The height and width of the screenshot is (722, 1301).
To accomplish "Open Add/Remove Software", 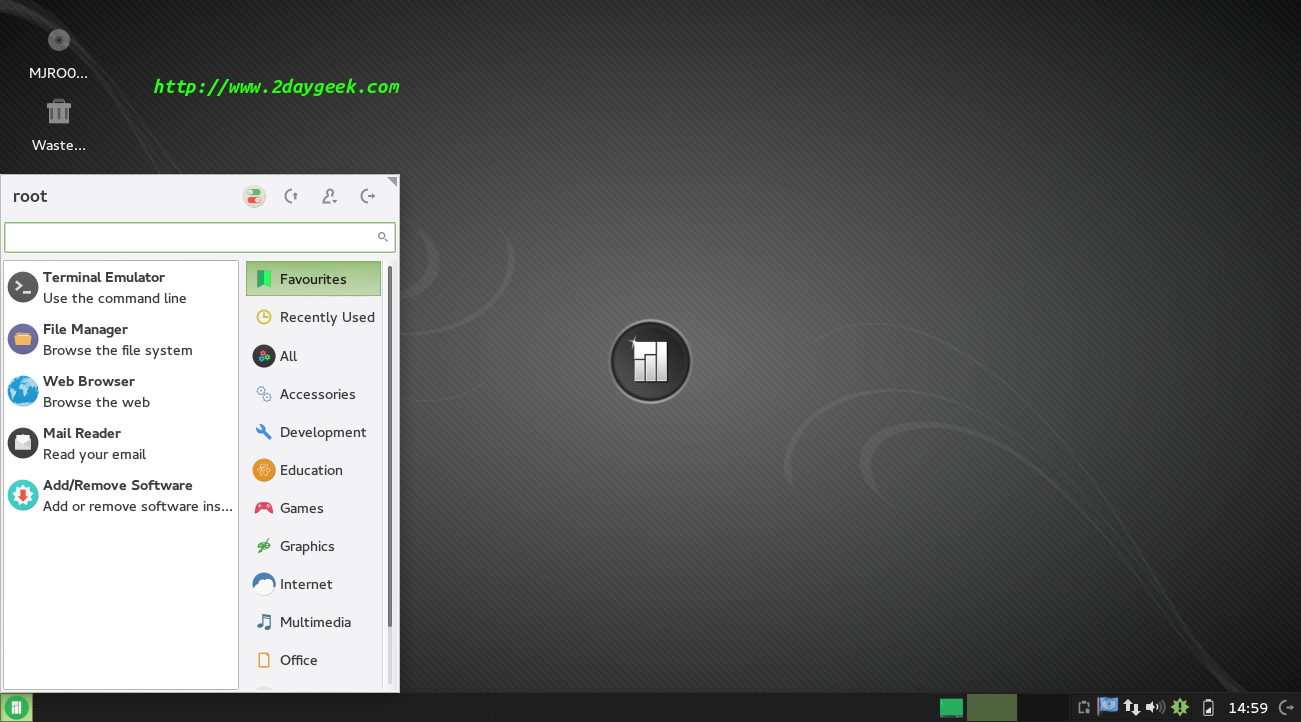I will tap(120, 495).
